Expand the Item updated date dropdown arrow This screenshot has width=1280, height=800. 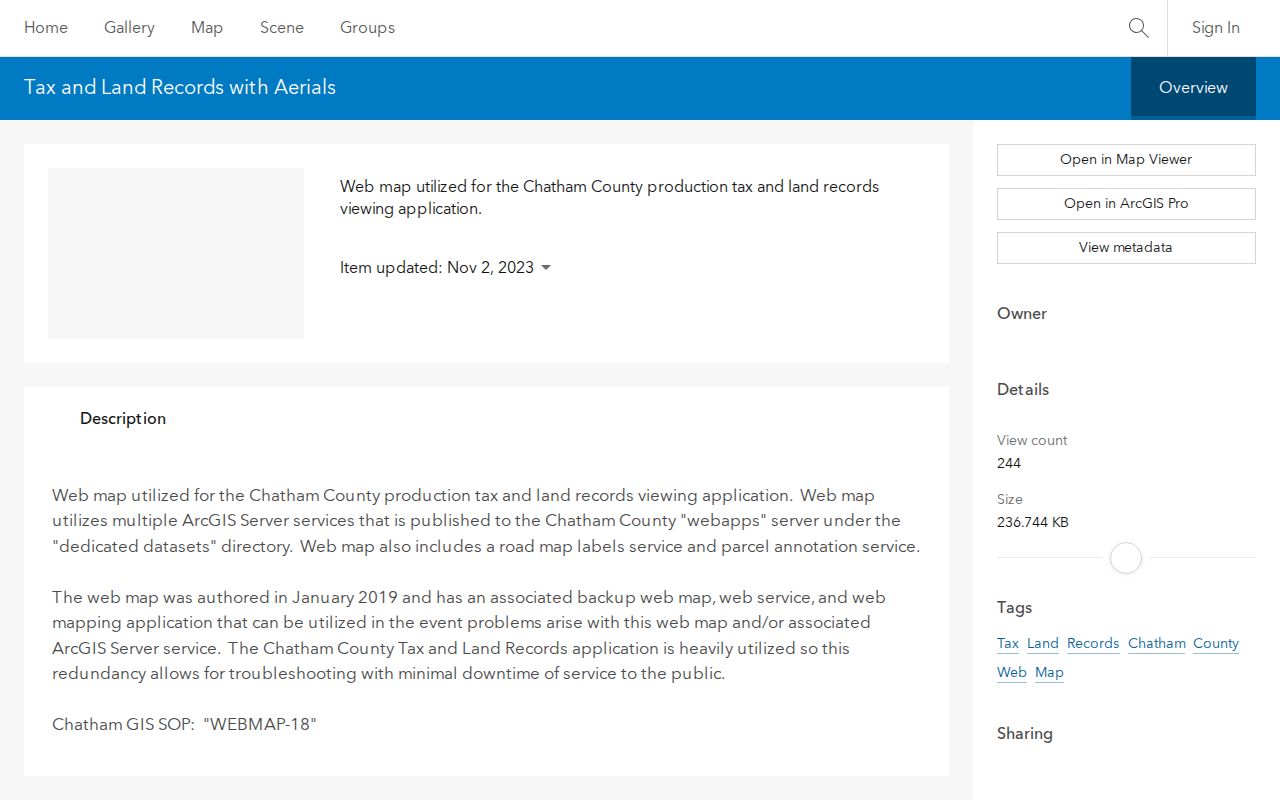point(545,268)
